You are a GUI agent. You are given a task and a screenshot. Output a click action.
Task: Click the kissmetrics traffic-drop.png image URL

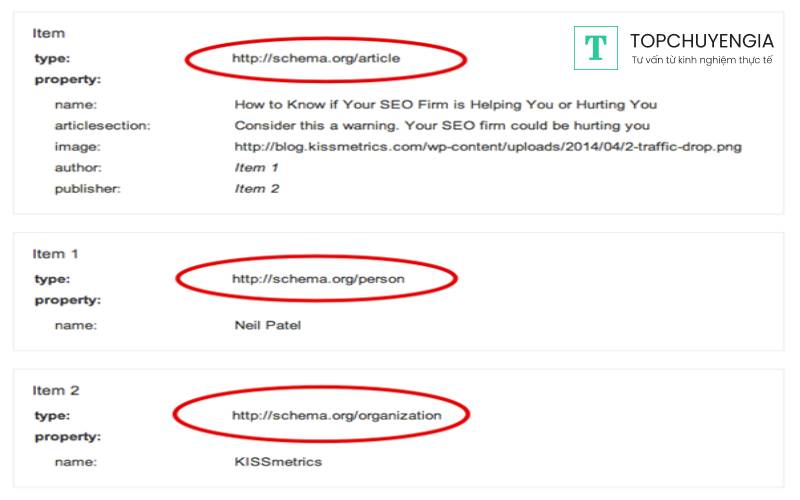pos(488,147)
